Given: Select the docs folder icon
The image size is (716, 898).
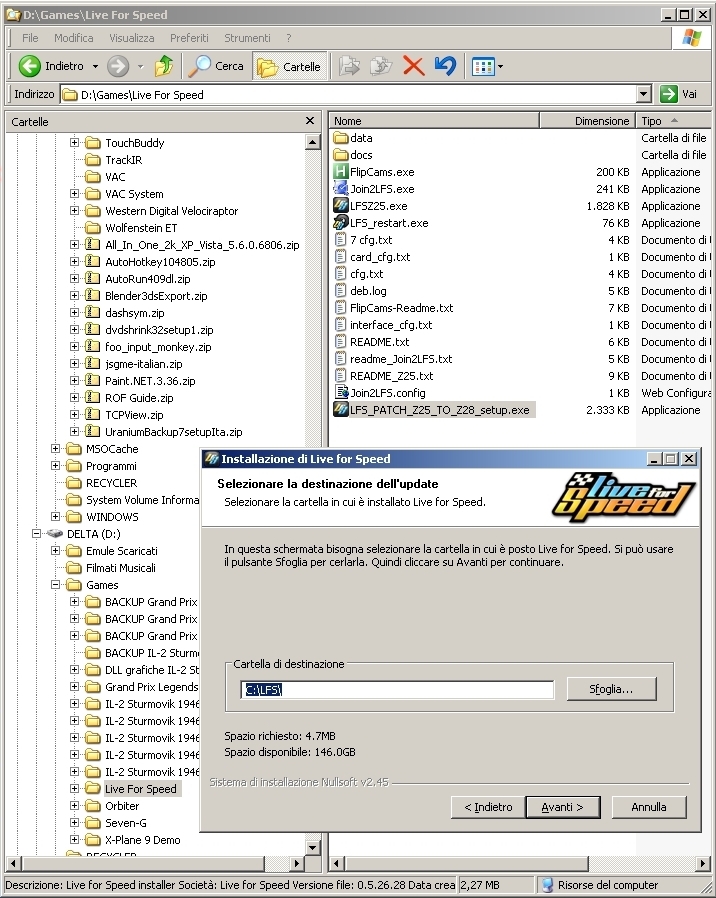Looking at the screenshot, I should tap(341, 155).
